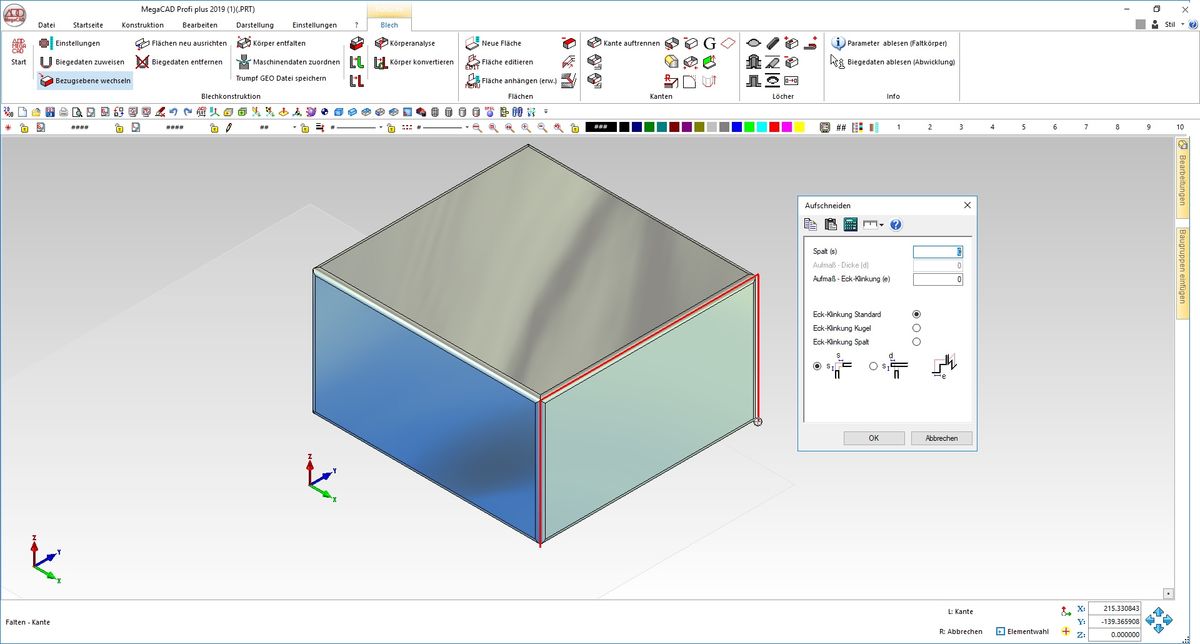Switch to the Darstellung ribbon tab
This screenshot has width=1200, height=644.
click(x=255, y=25)
